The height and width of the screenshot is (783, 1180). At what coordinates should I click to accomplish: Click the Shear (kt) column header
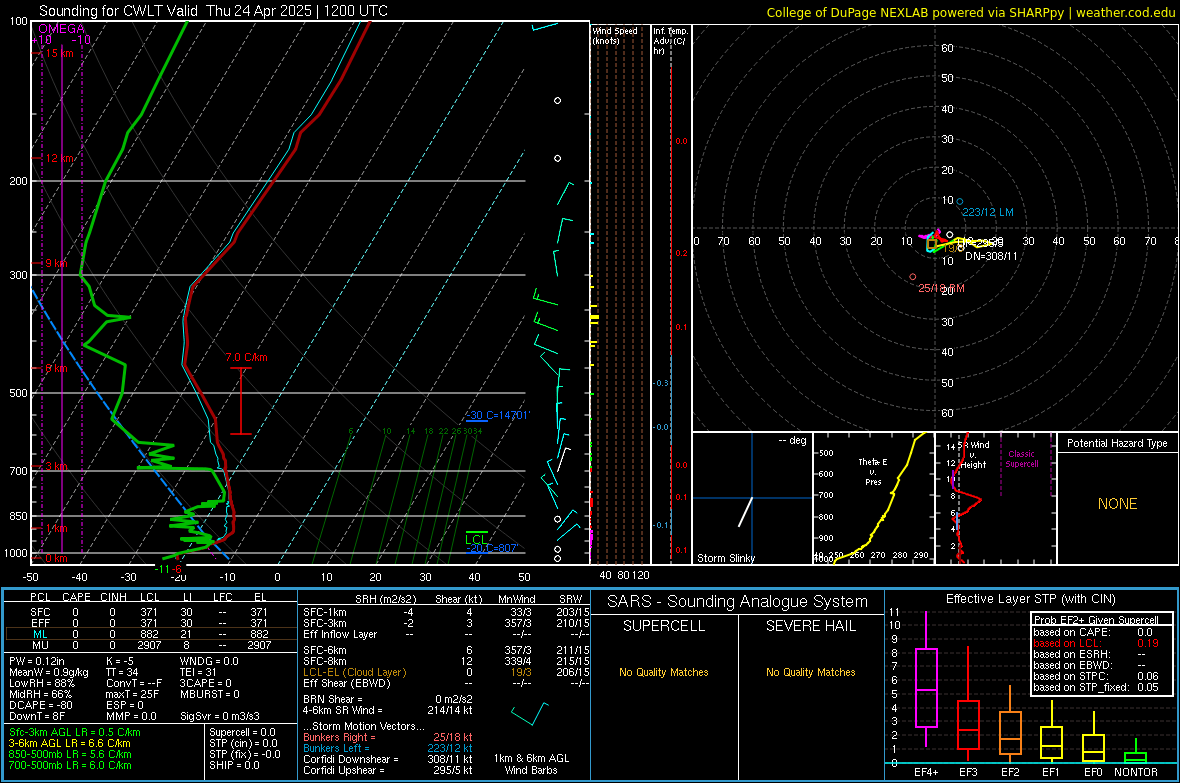tap(458, 599)
